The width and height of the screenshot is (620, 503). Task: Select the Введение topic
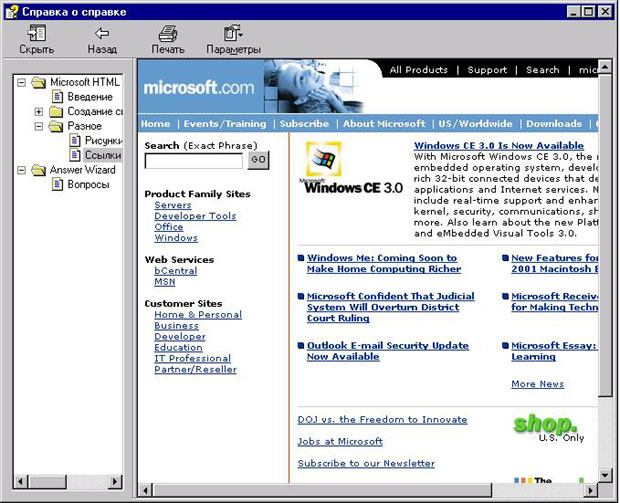(x=90, y=97)
